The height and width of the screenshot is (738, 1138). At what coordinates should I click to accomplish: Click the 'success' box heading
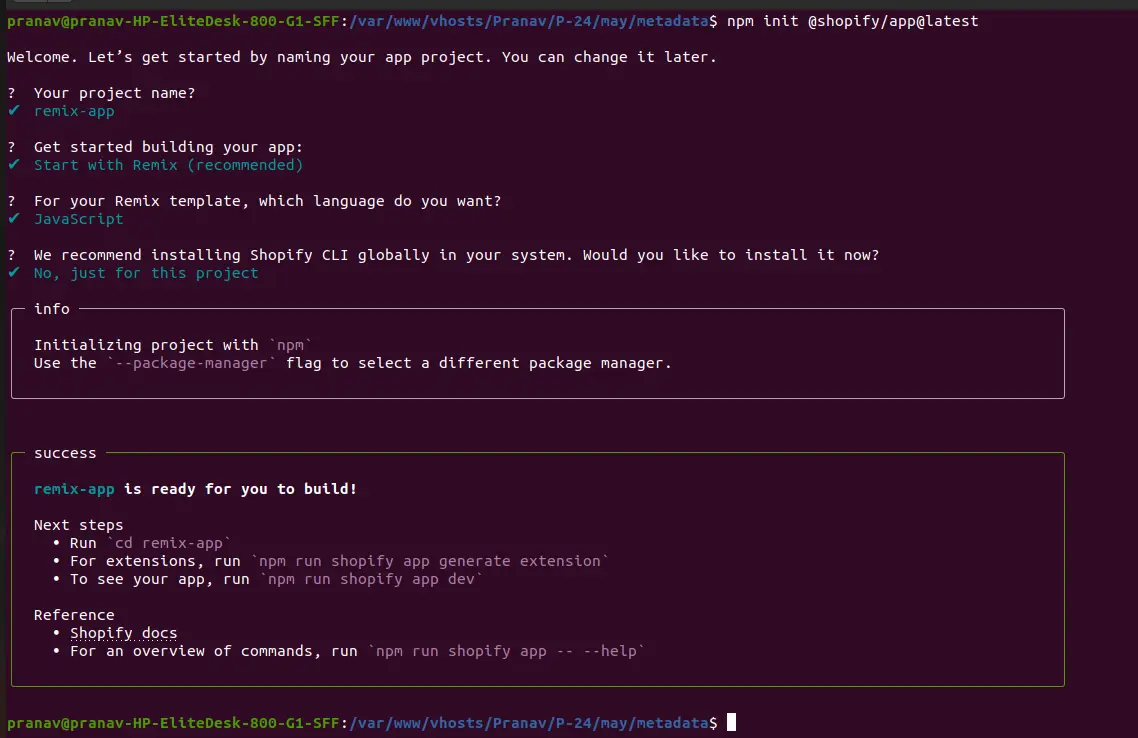click(65, 453)
